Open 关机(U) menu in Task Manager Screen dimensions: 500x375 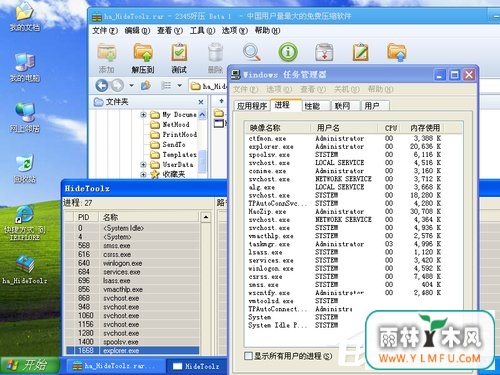point(347,89)
